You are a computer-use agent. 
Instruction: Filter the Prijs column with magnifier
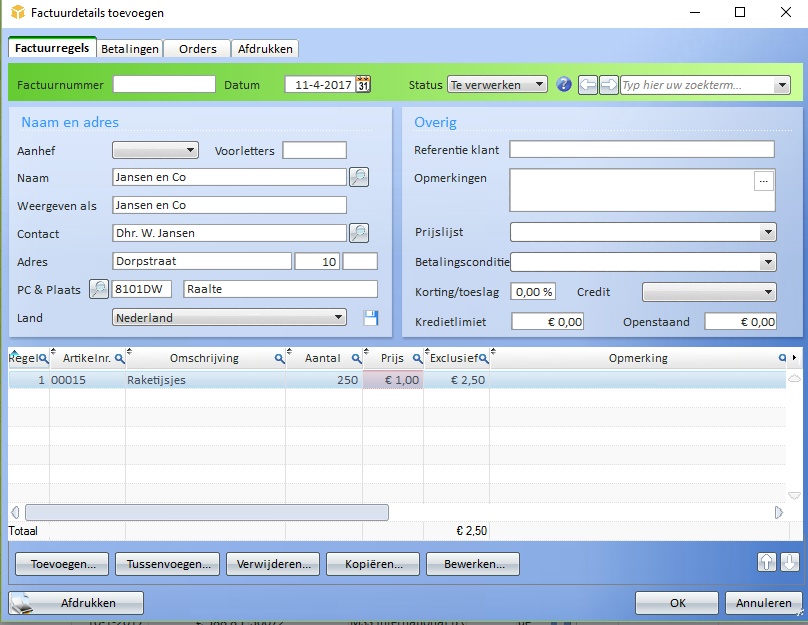pyautogui.click(x=417, y=358)
